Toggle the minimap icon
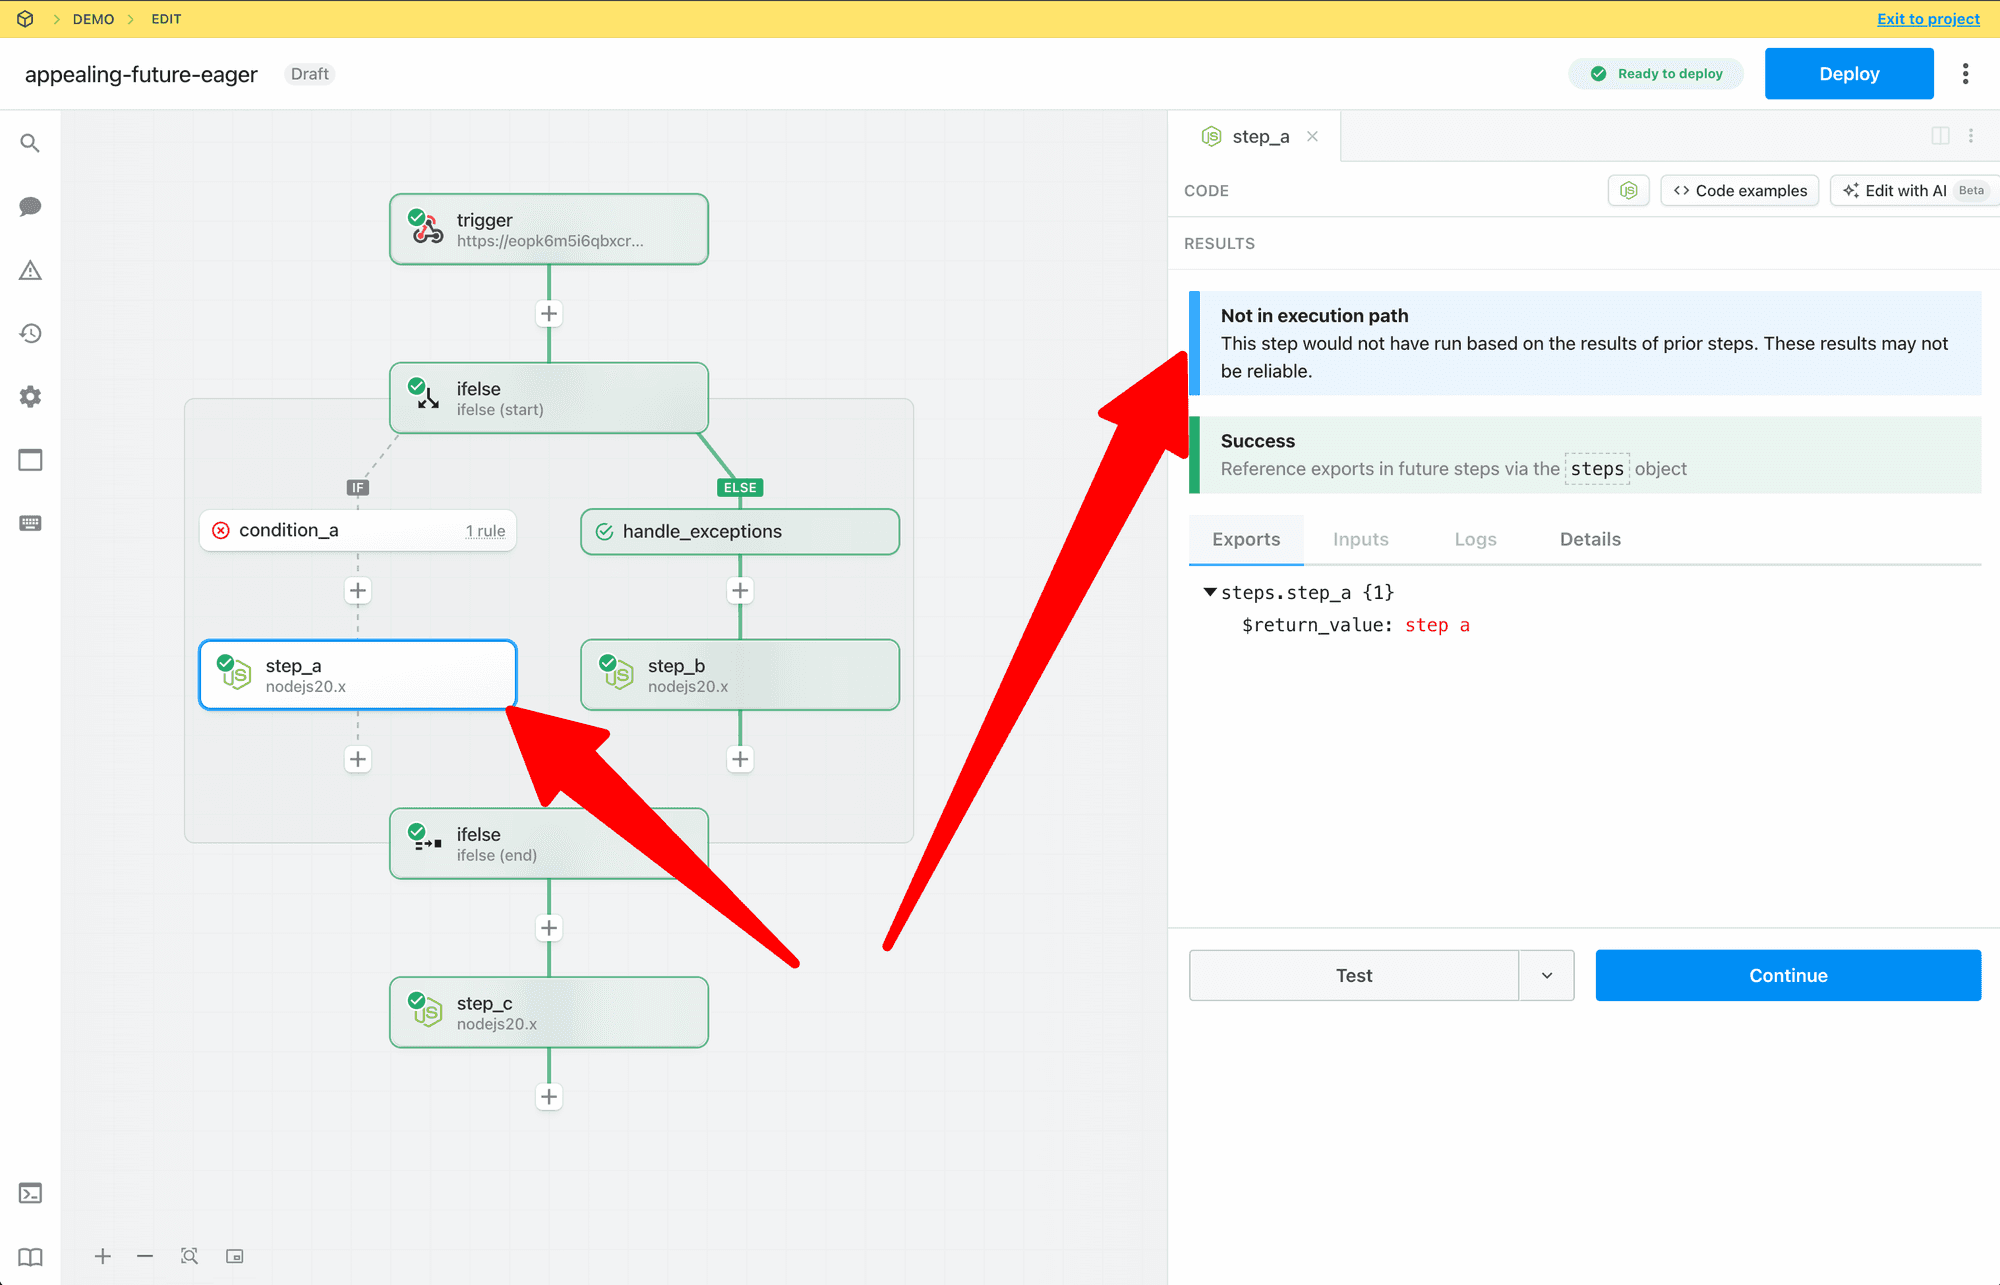Viewport: 2000px width, 1285px height. 235,1256
